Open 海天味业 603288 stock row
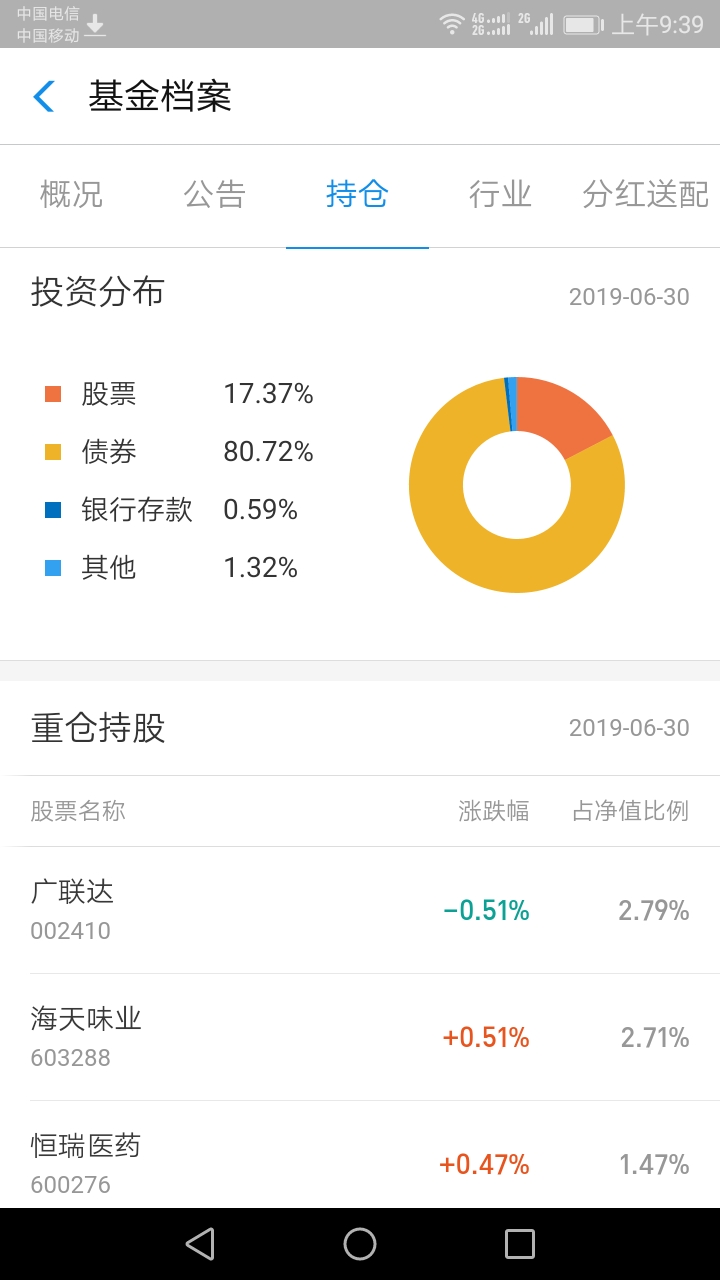The height and width of the screenshot is (1280, 720). pos(360,1037)
